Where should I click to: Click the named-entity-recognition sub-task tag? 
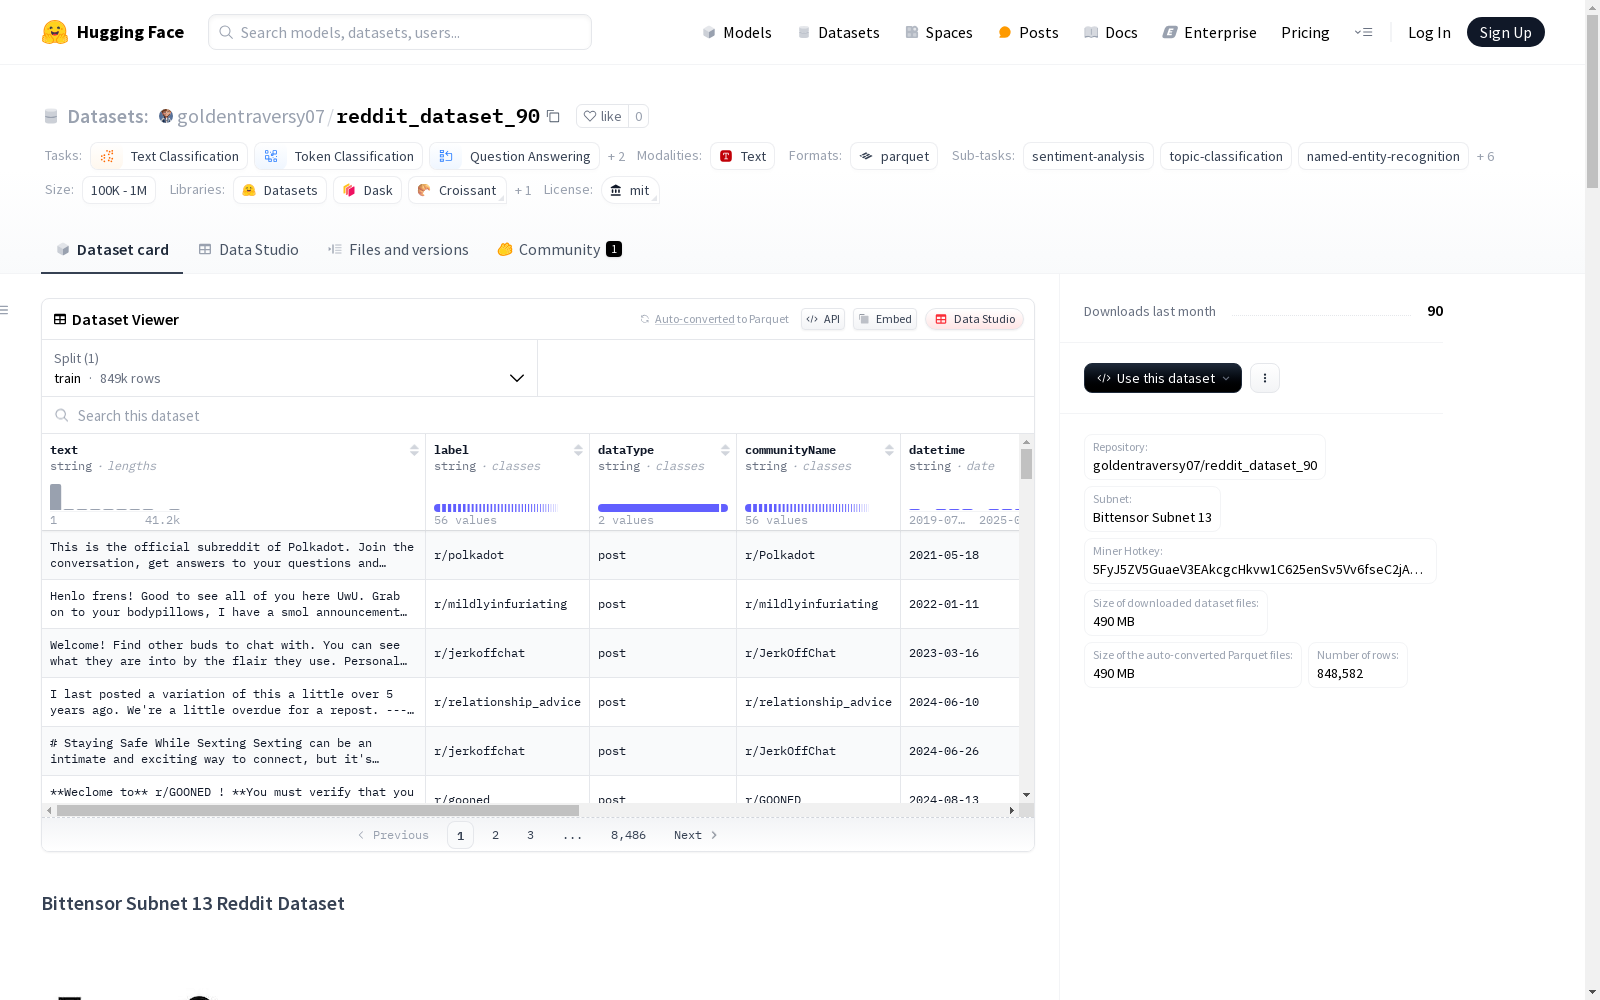click(x=1383, y=156)
